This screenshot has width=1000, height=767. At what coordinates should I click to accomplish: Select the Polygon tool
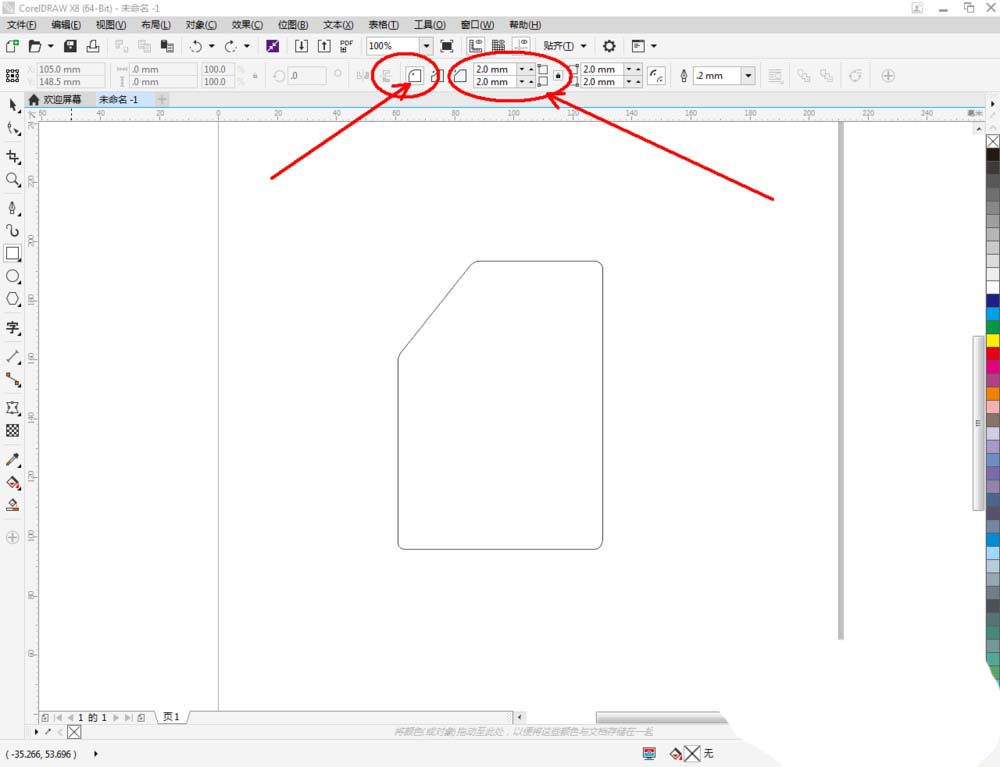pyautogui.click(x=13, y=299)
